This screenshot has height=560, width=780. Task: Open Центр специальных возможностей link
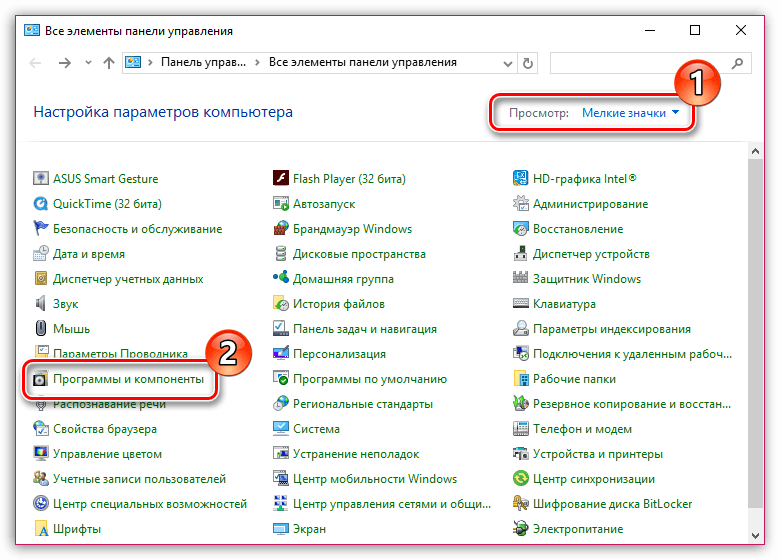coord(150,504)
